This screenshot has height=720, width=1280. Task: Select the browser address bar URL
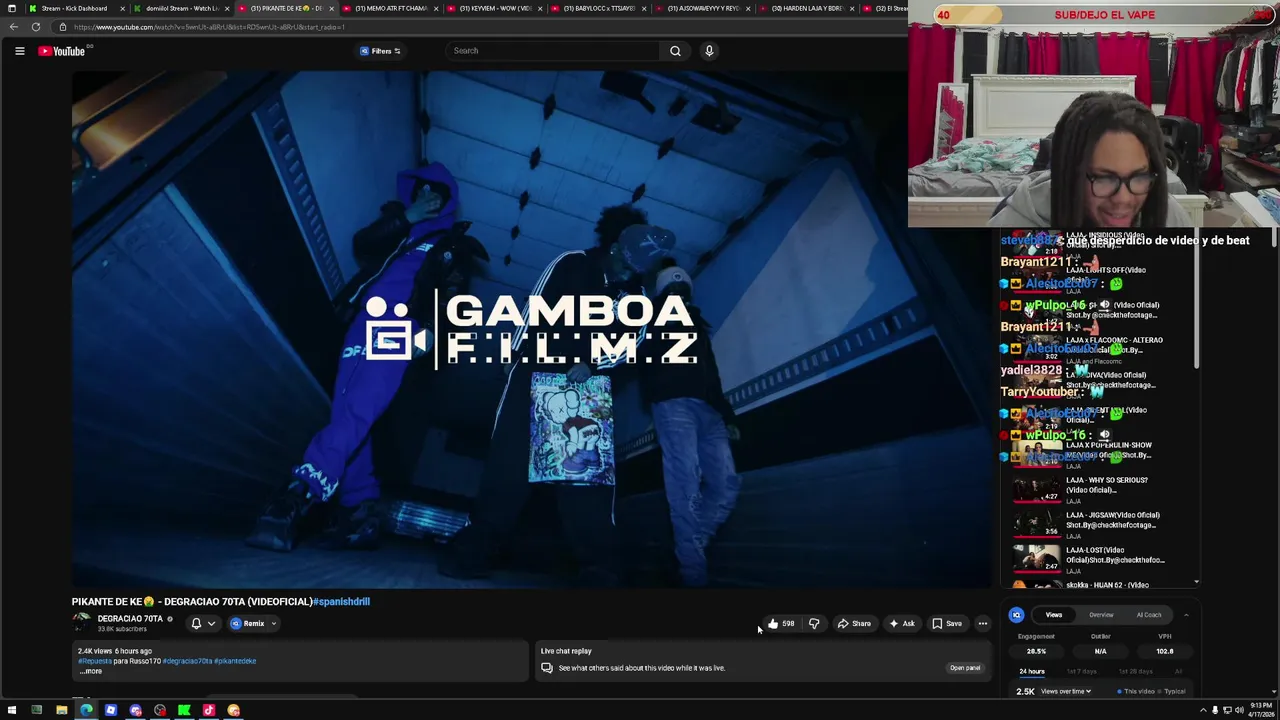(209, 27)
